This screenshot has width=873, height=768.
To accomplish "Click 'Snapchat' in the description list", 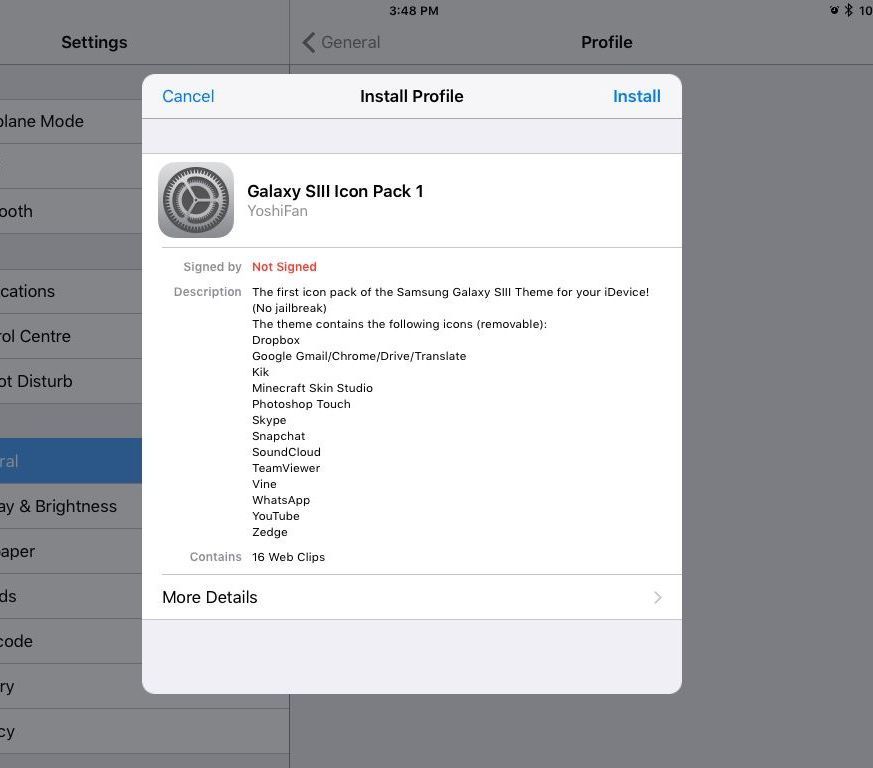I will pos(278,436).
